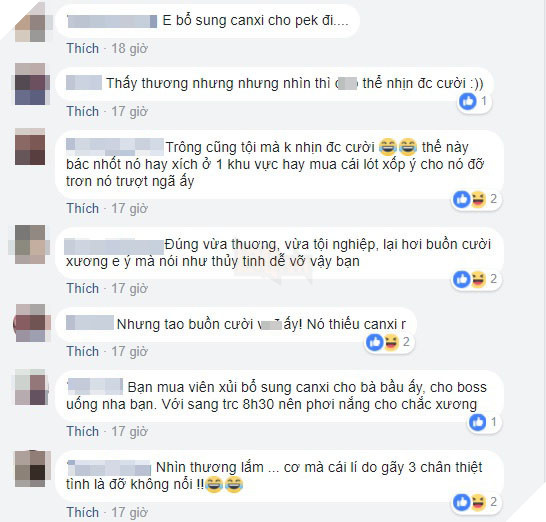Click Thích under 'Thấy thương nhưng' comment
This screenshot has width=546, height=522.
83,111
